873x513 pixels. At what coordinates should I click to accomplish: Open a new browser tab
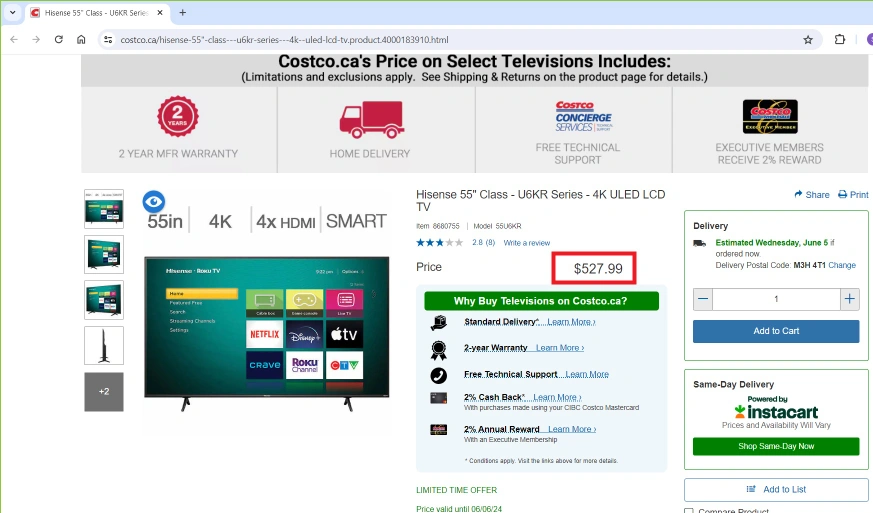tap(183, 13)
